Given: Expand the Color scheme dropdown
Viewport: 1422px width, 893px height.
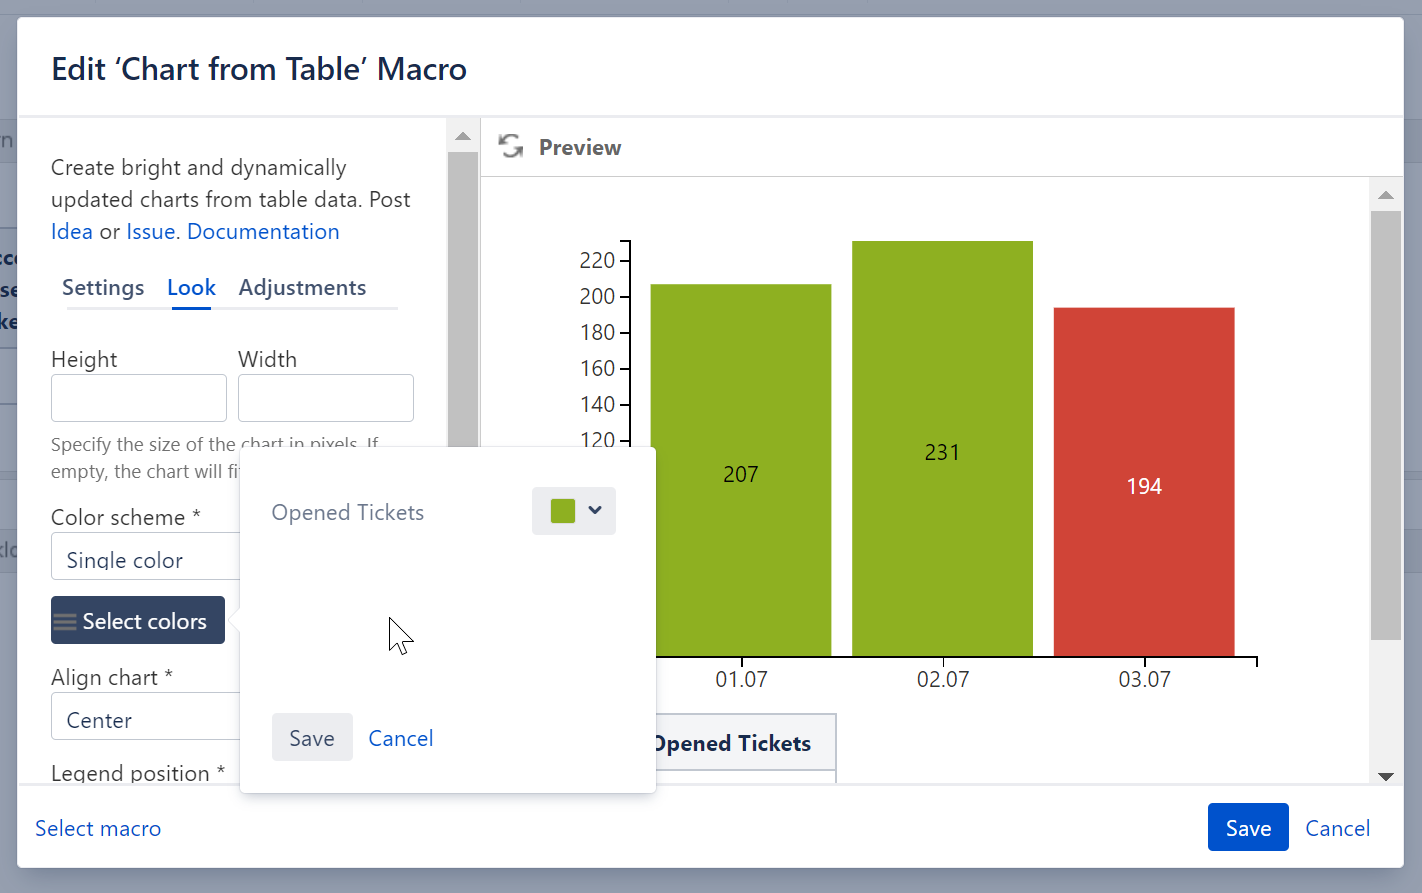Looking at the screenshot, I should click(145, 560).
